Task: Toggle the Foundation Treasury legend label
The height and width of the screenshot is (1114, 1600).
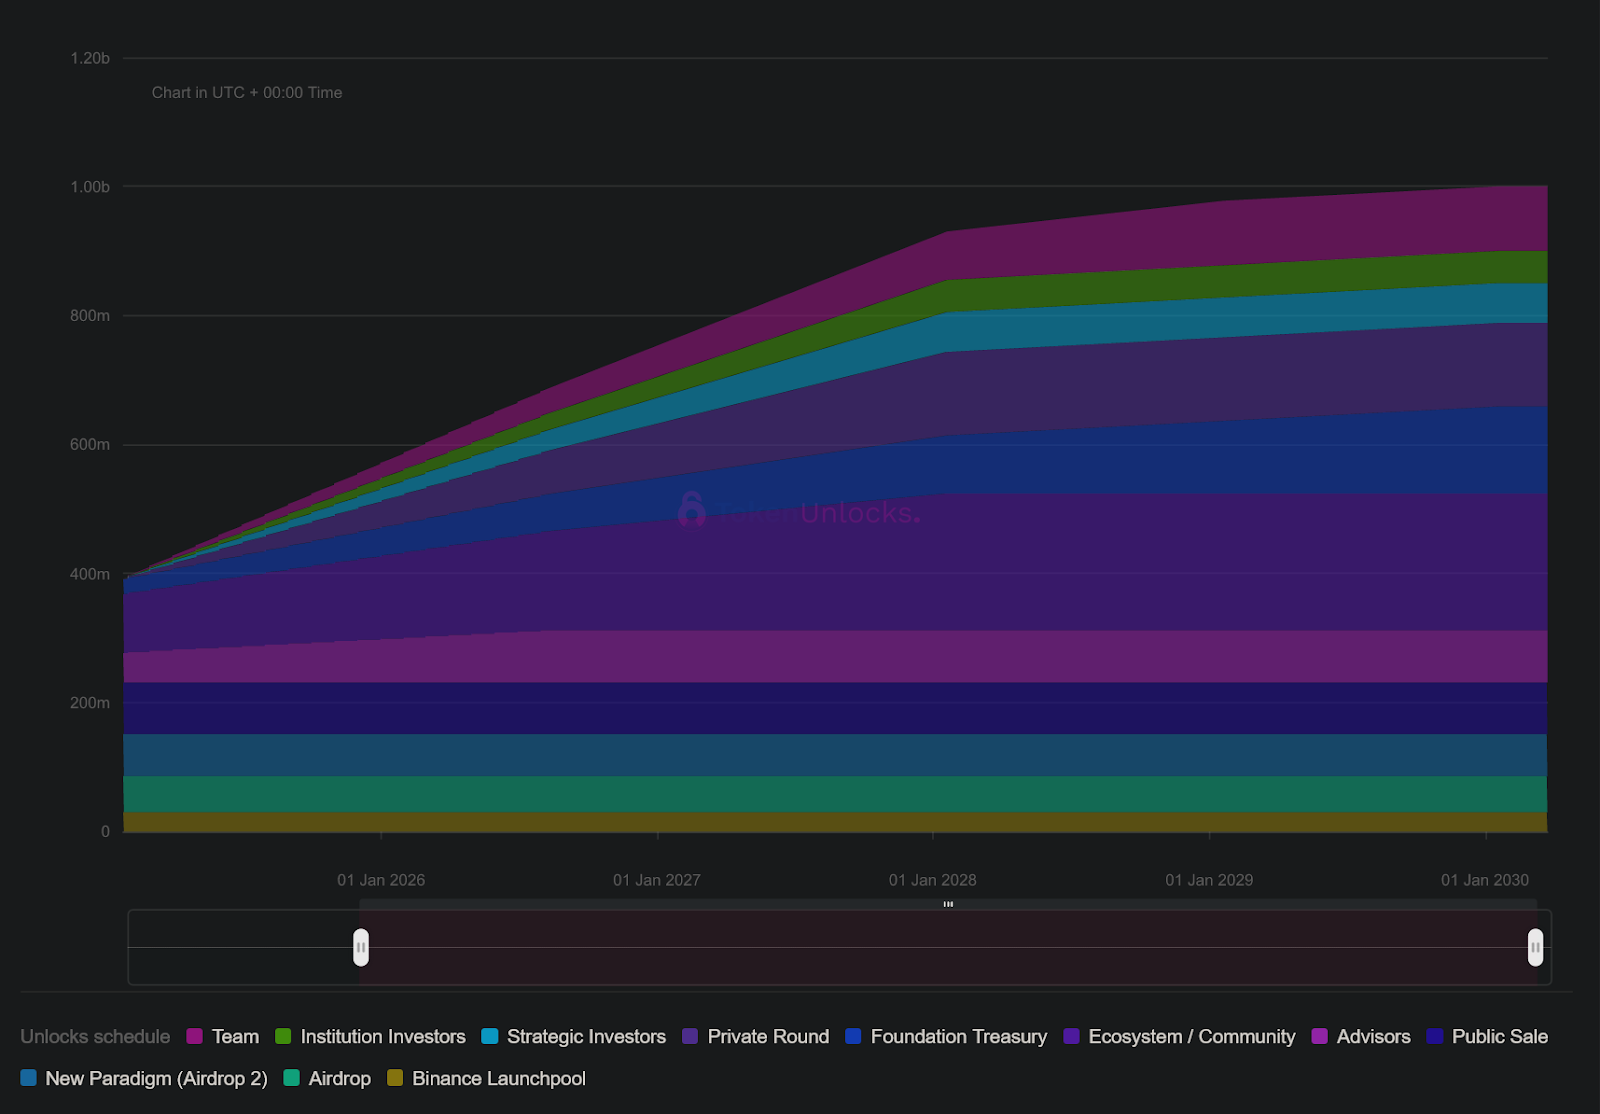Action: (959, 1037)
